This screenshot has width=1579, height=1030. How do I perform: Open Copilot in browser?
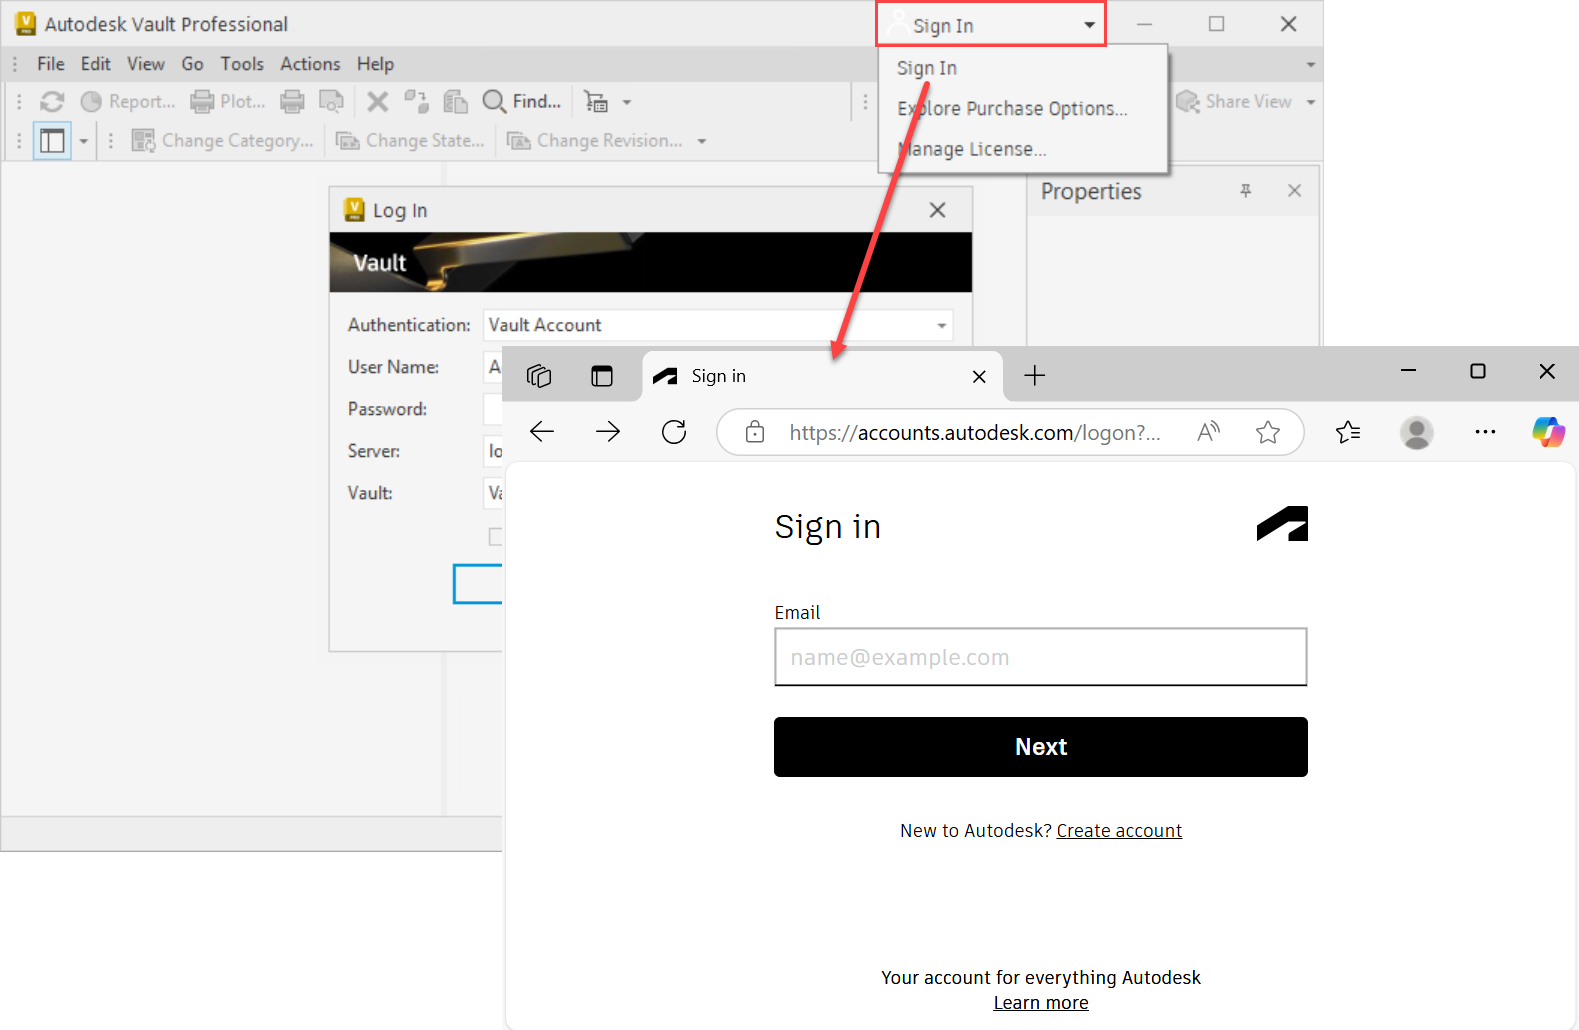pos(1548,432)
